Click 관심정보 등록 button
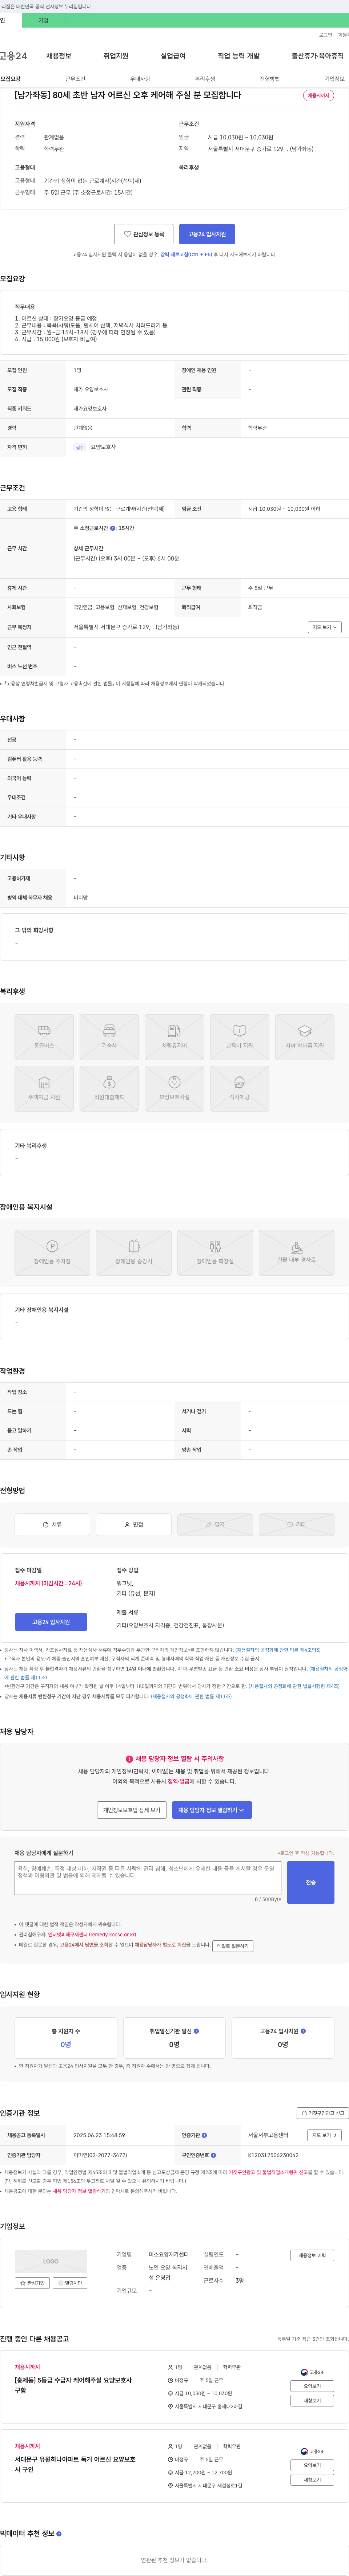349x2576 pixels. (144, 234)
